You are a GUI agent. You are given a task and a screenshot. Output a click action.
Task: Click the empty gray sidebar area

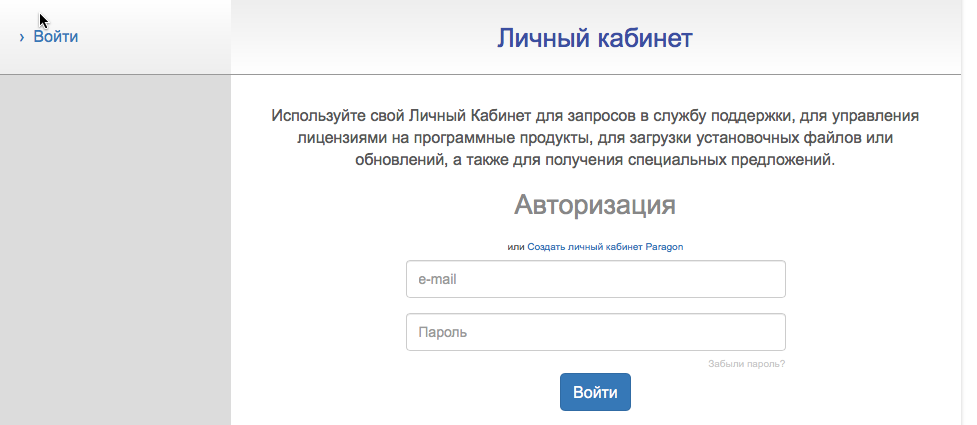coord(115,249)
